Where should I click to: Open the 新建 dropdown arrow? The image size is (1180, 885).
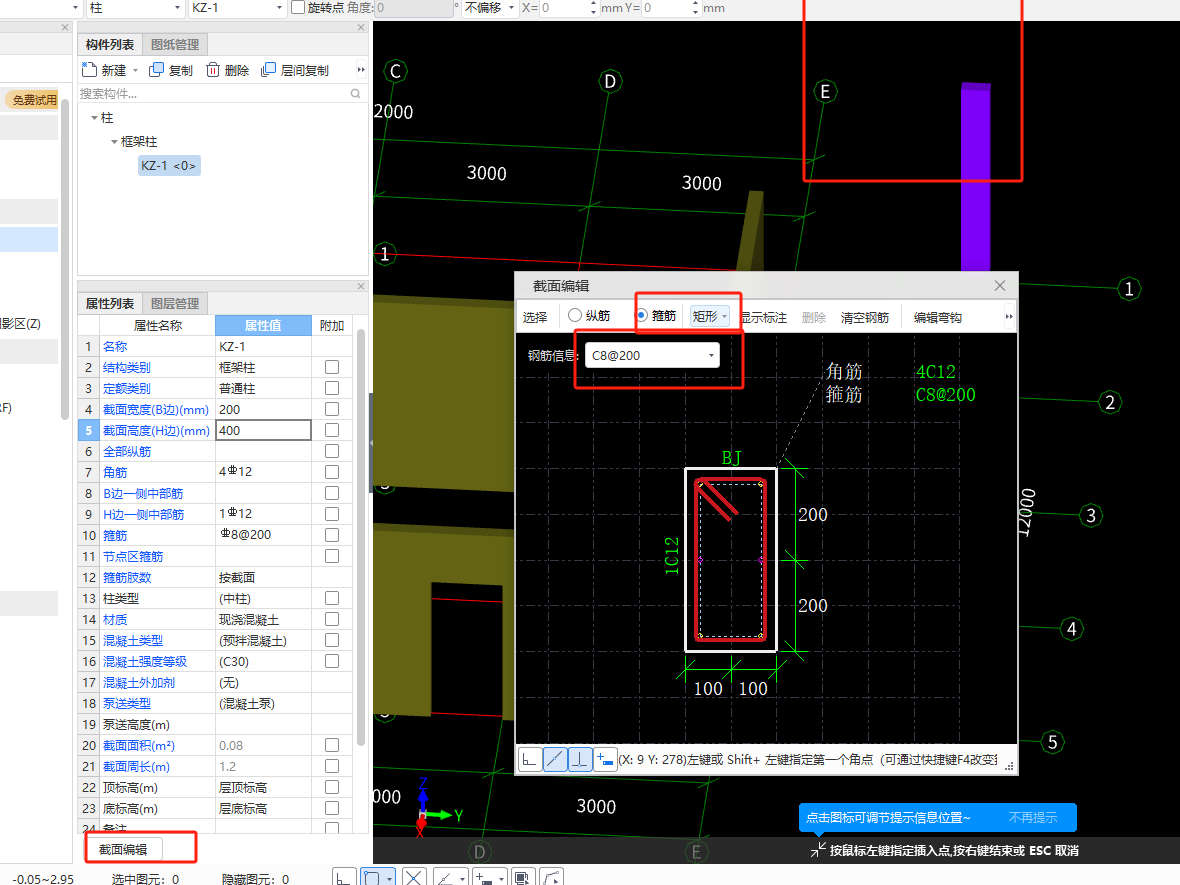(135, 70)
